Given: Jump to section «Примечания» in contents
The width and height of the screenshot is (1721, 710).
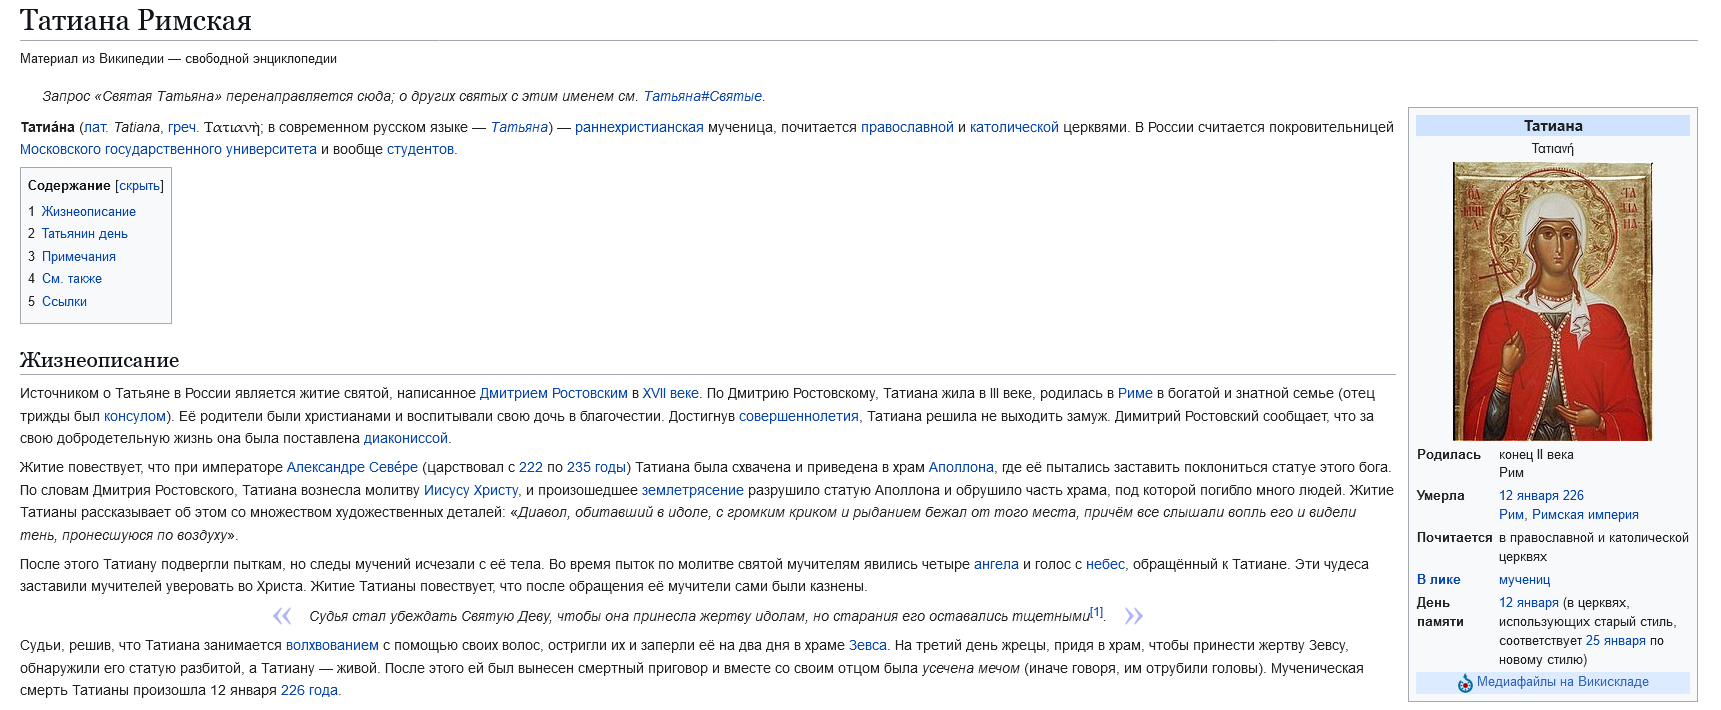Looking at the screenshot, I should [x=78, y=257].
